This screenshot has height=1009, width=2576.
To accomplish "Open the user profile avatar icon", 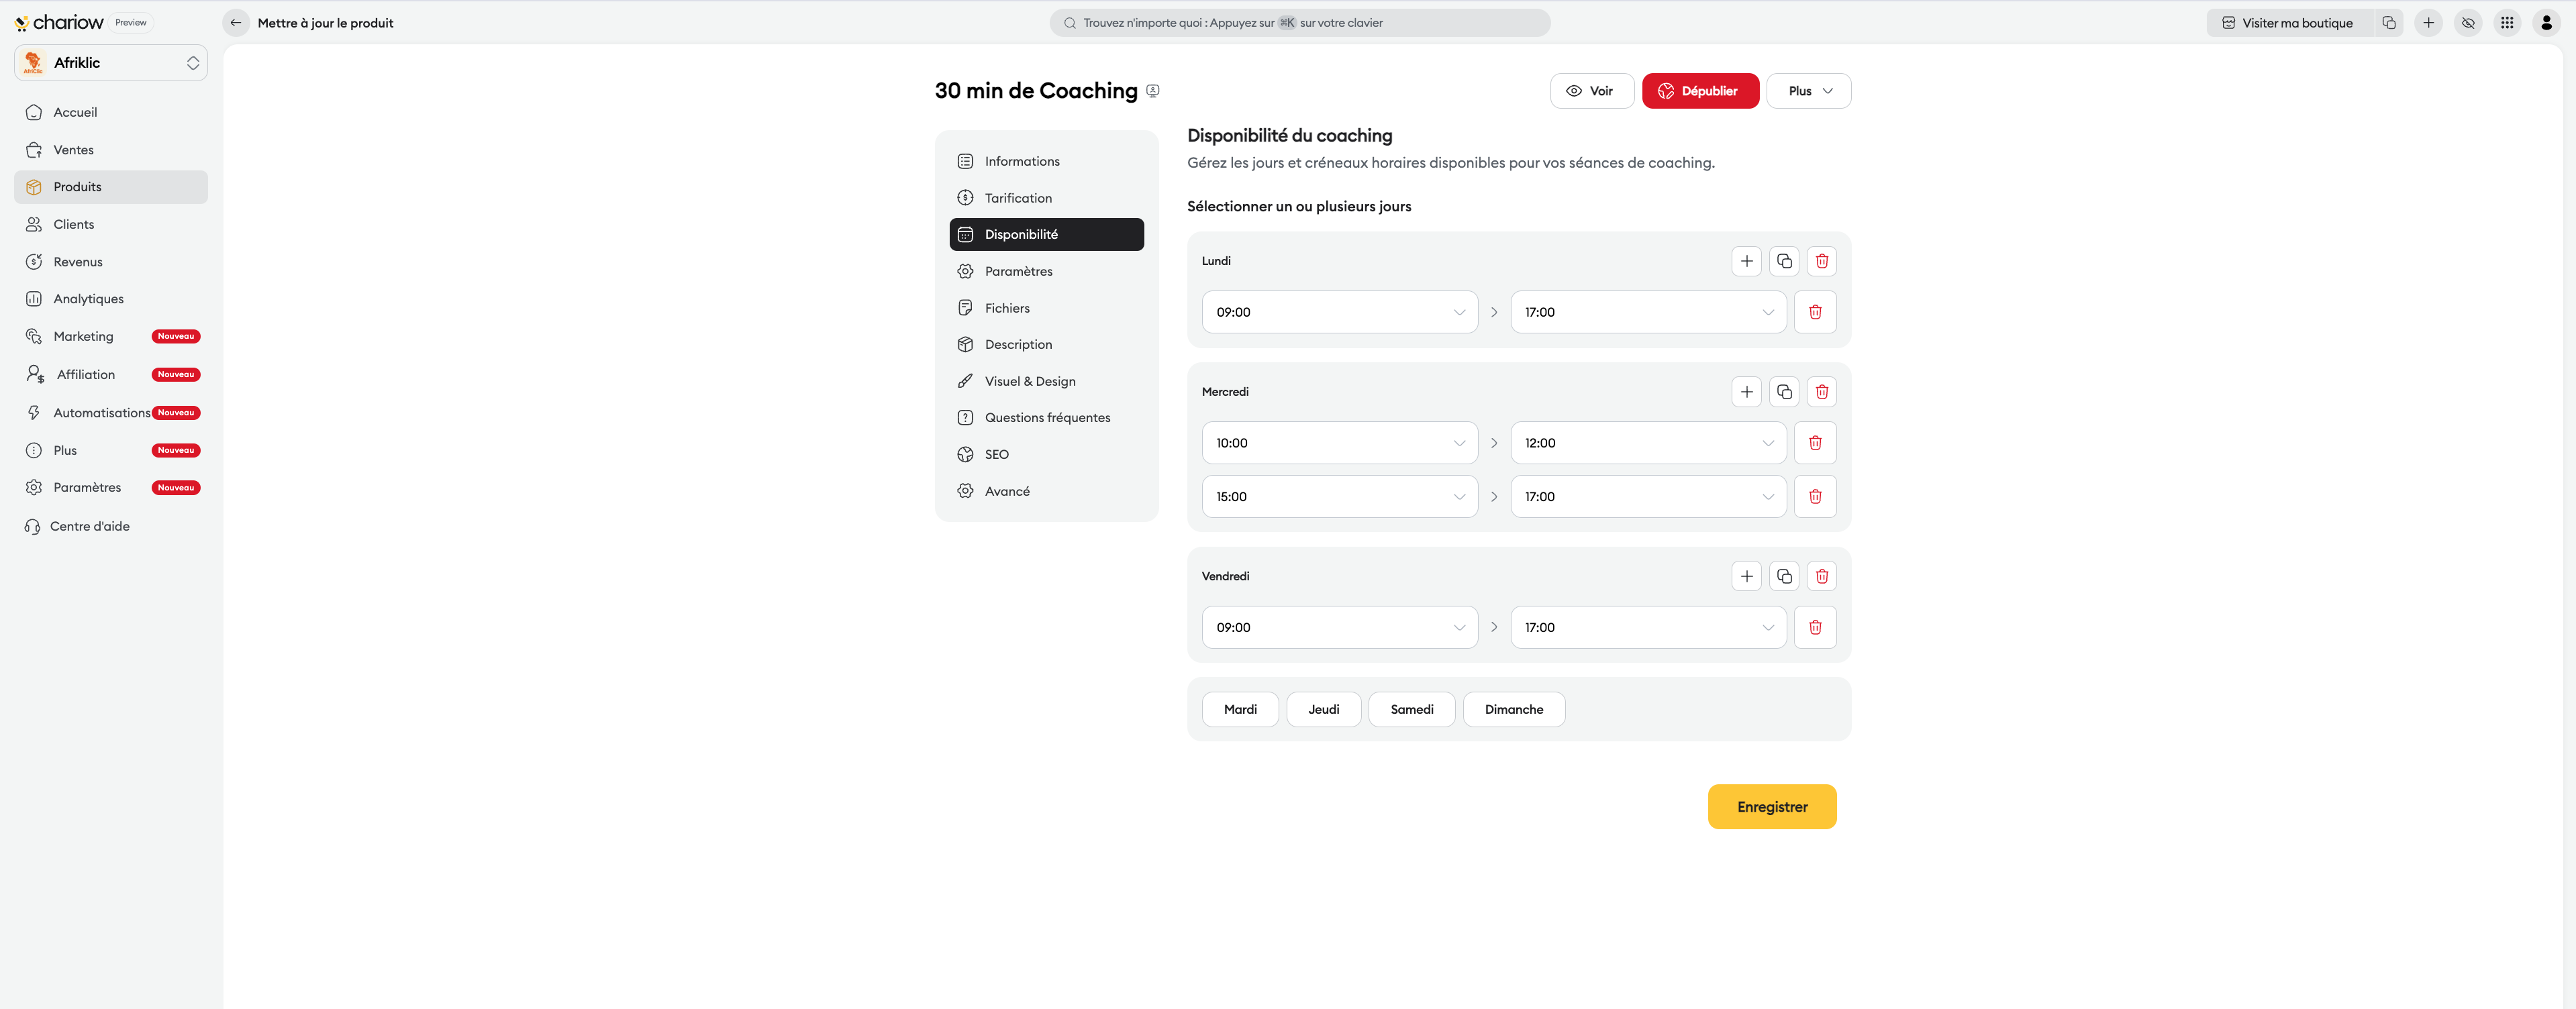I will 2546,23.
